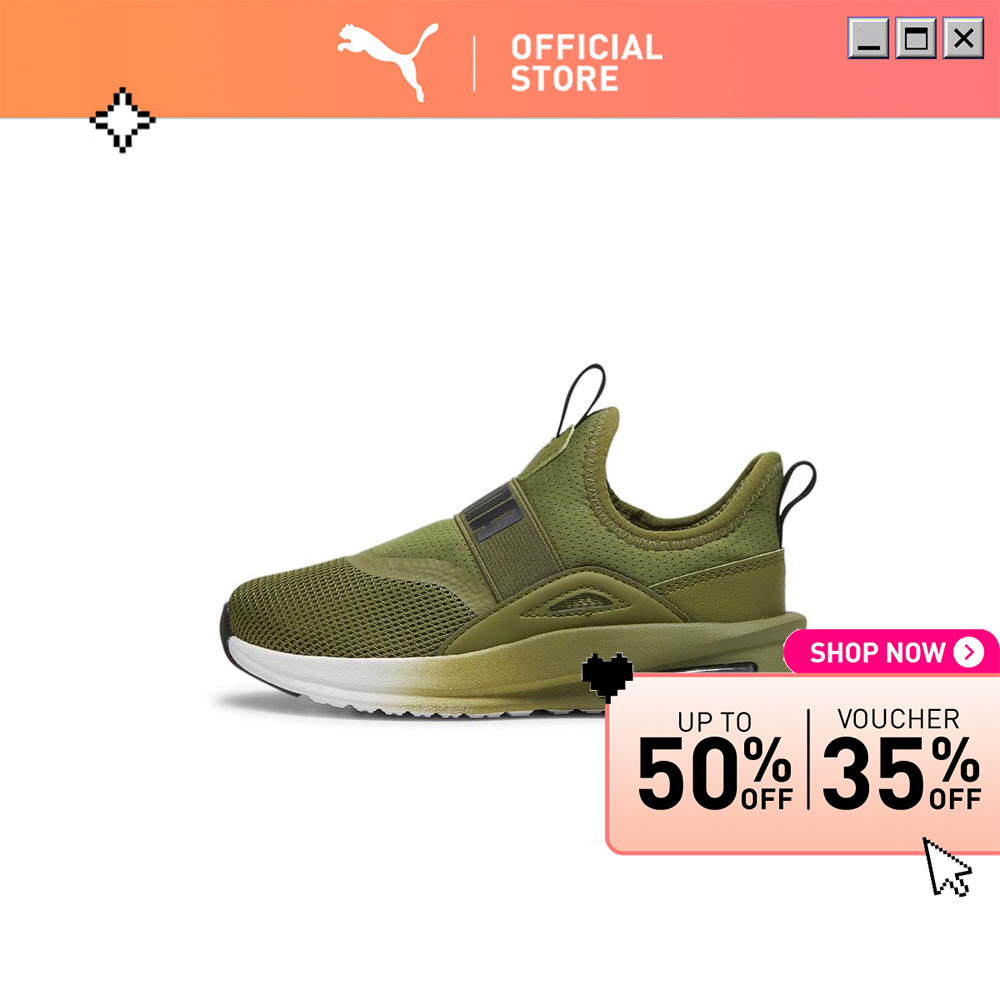
Task: Click the black heel pull loop on shoe
Action: 798,493
